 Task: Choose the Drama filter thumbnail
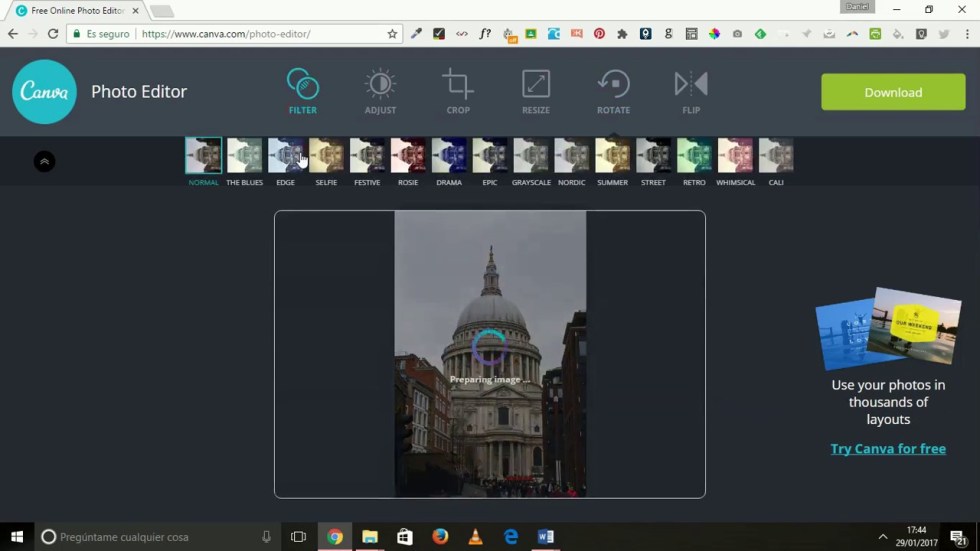coord(449,156)
